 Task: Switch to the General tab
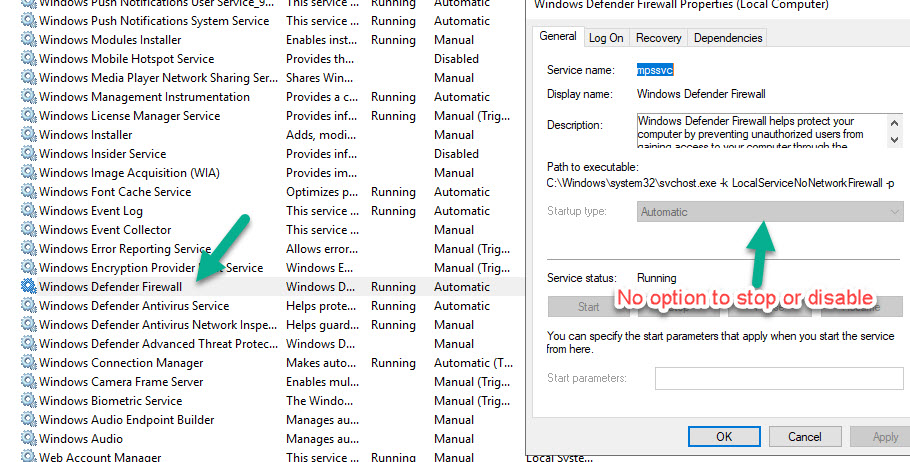558,36
